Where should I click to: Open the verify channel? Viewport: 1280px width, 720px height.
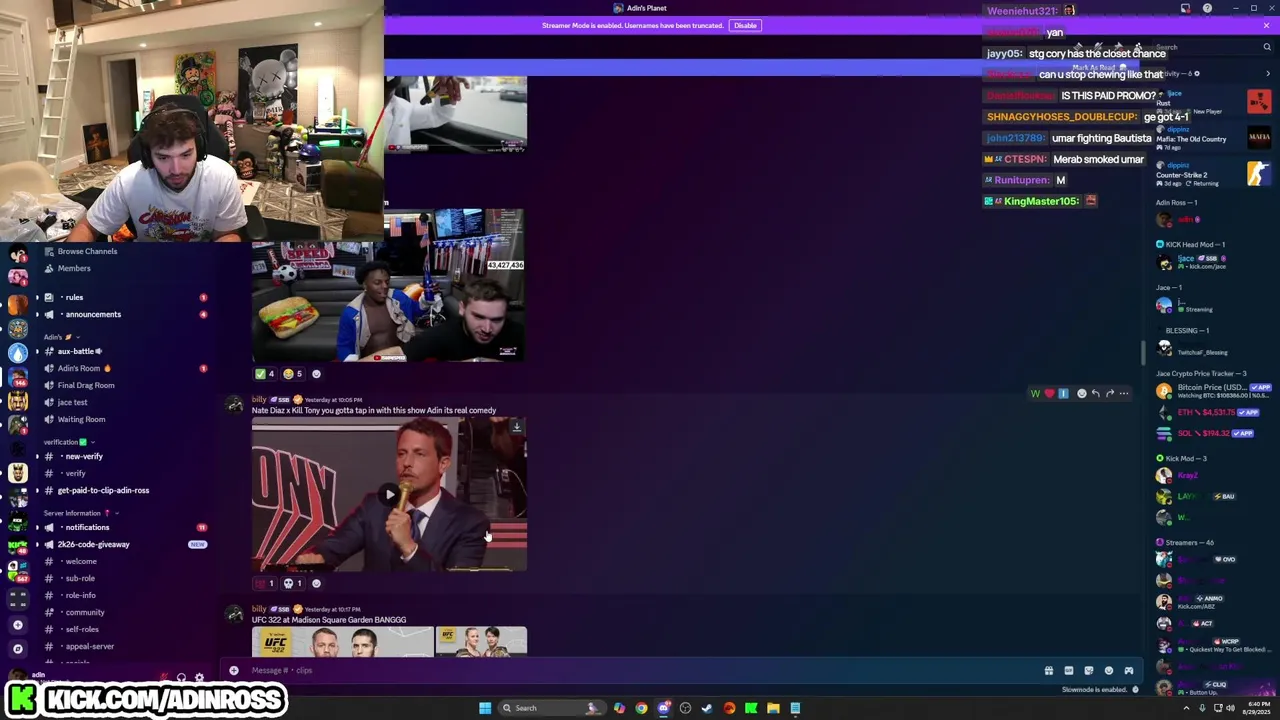75,474
